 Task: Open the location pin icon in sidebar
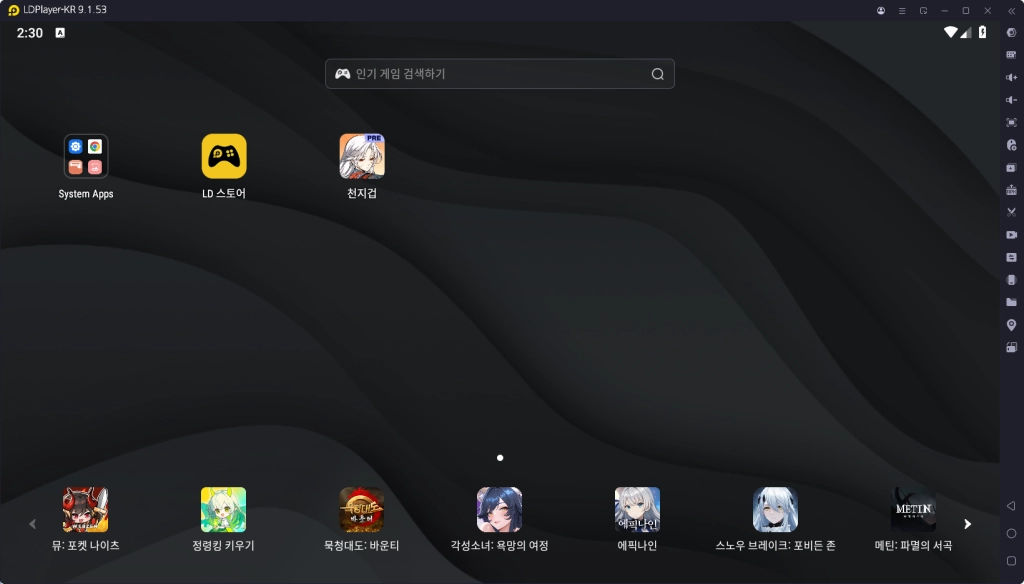click(1011, 325)
